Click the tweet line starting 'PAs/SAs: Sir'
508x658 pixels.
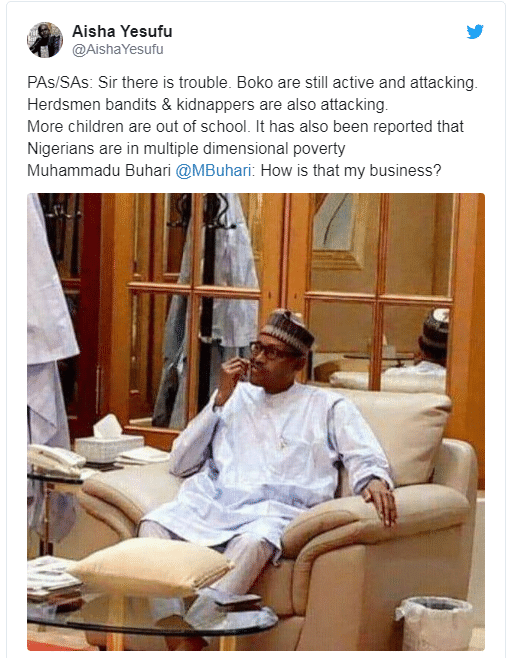click(x=253, y=83)
